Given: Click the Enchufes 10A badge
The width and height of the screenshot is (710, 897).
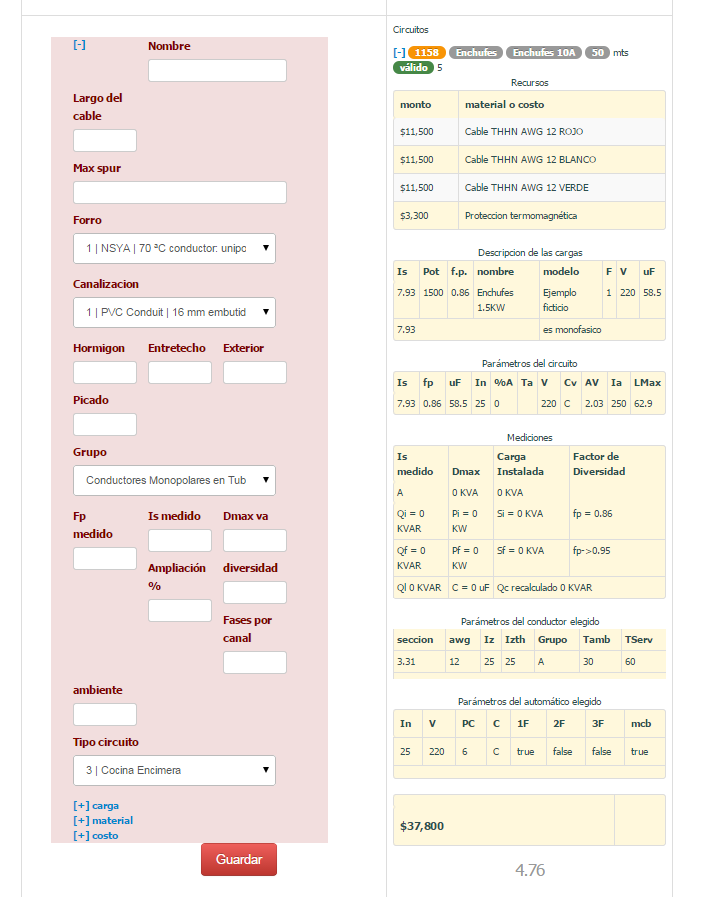Looking at the screenshot, I should click(x=544, y=53).
